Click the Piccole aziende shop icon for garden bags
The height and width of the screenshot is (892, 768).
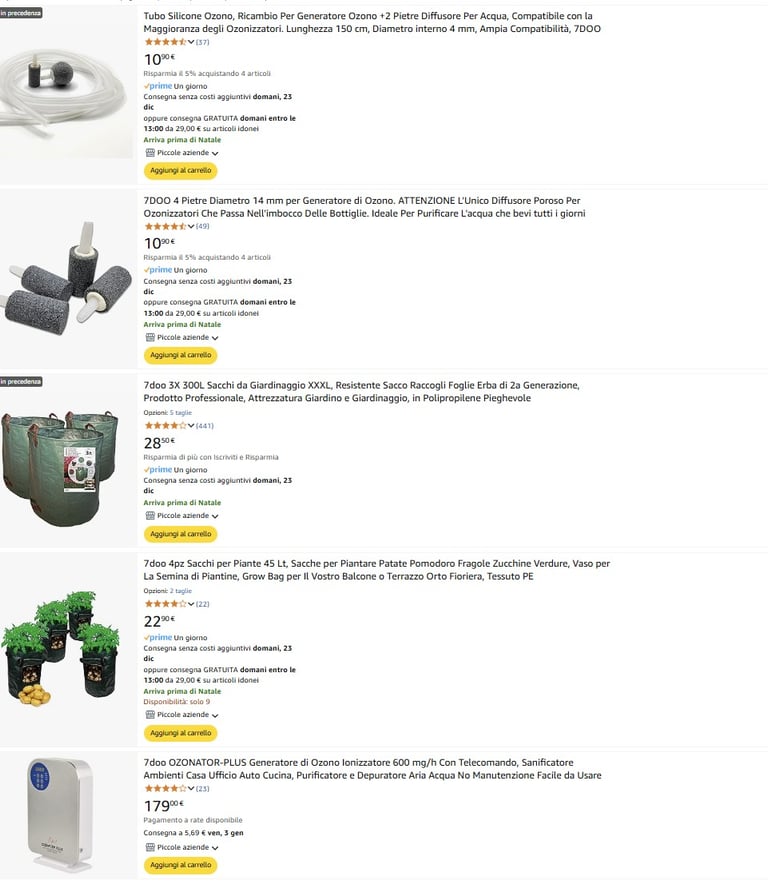tap(150, 515)
